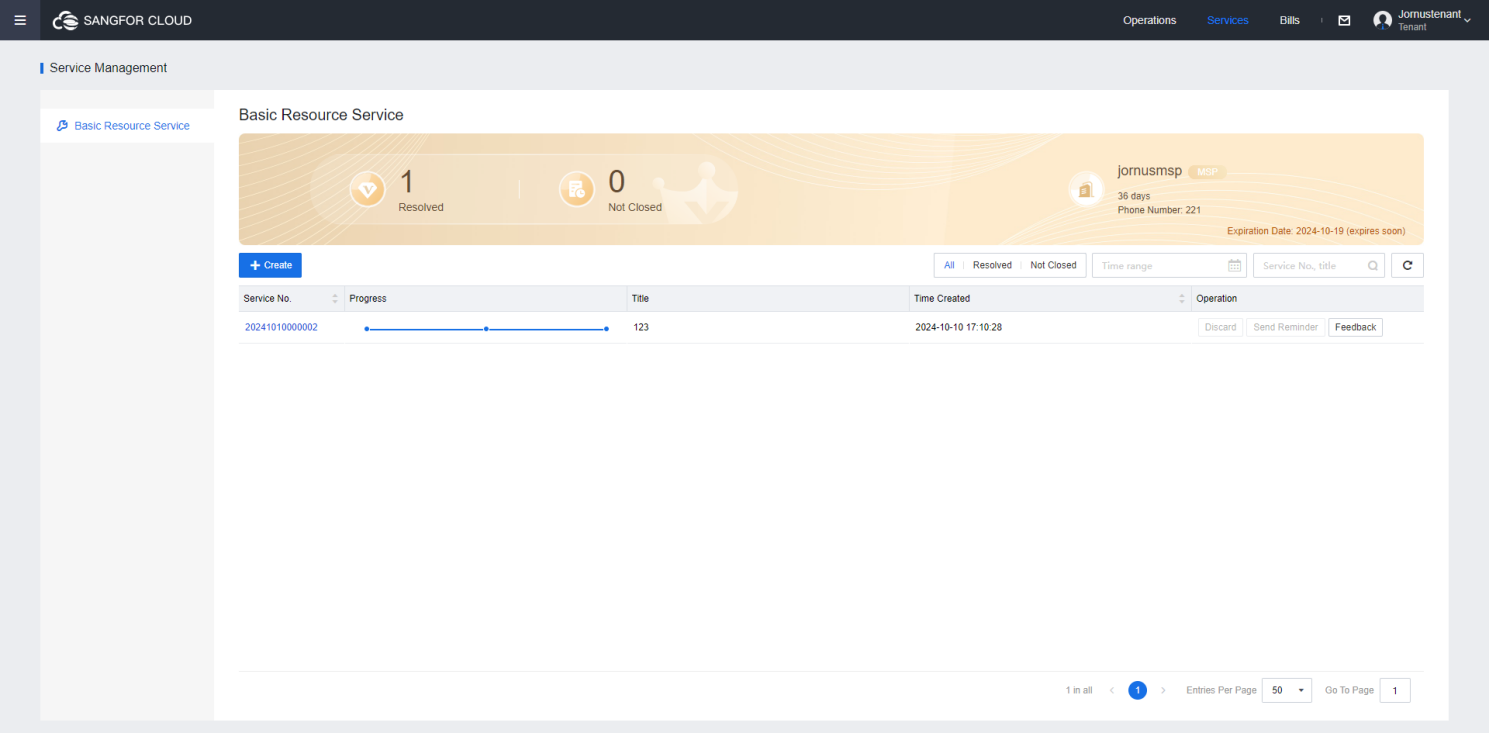Click the Discard button
This screenshot has height=733, width=1489.
[x=1220, y=327]
